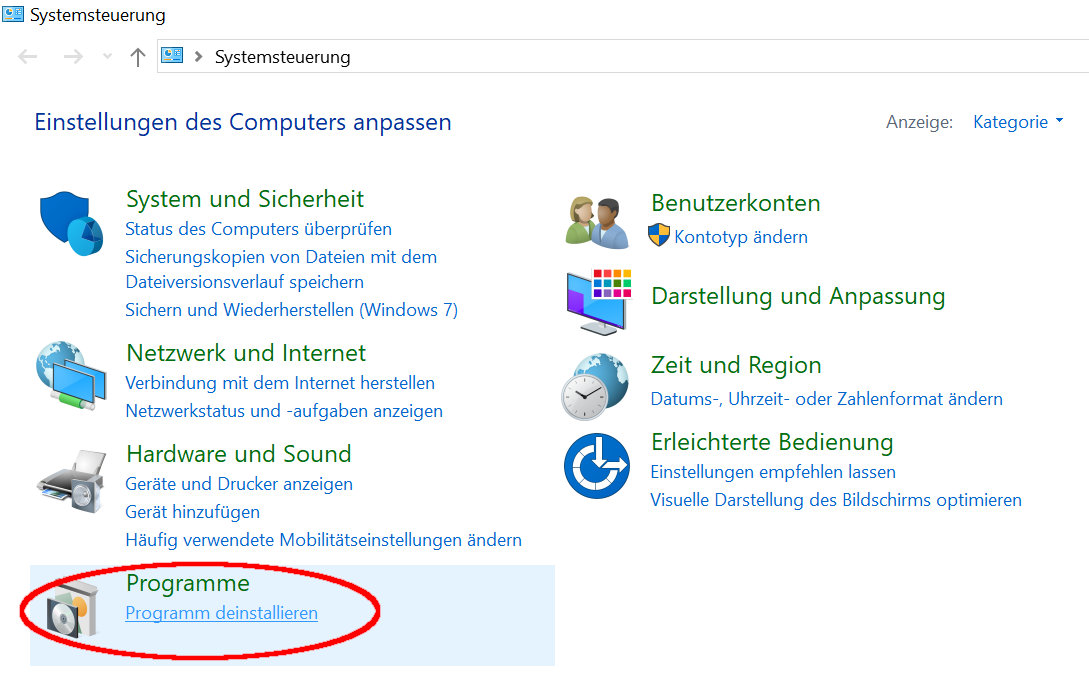The image size is (1089, 696).
Task: Open Benutzerkonten category
Action: [735, 203]
